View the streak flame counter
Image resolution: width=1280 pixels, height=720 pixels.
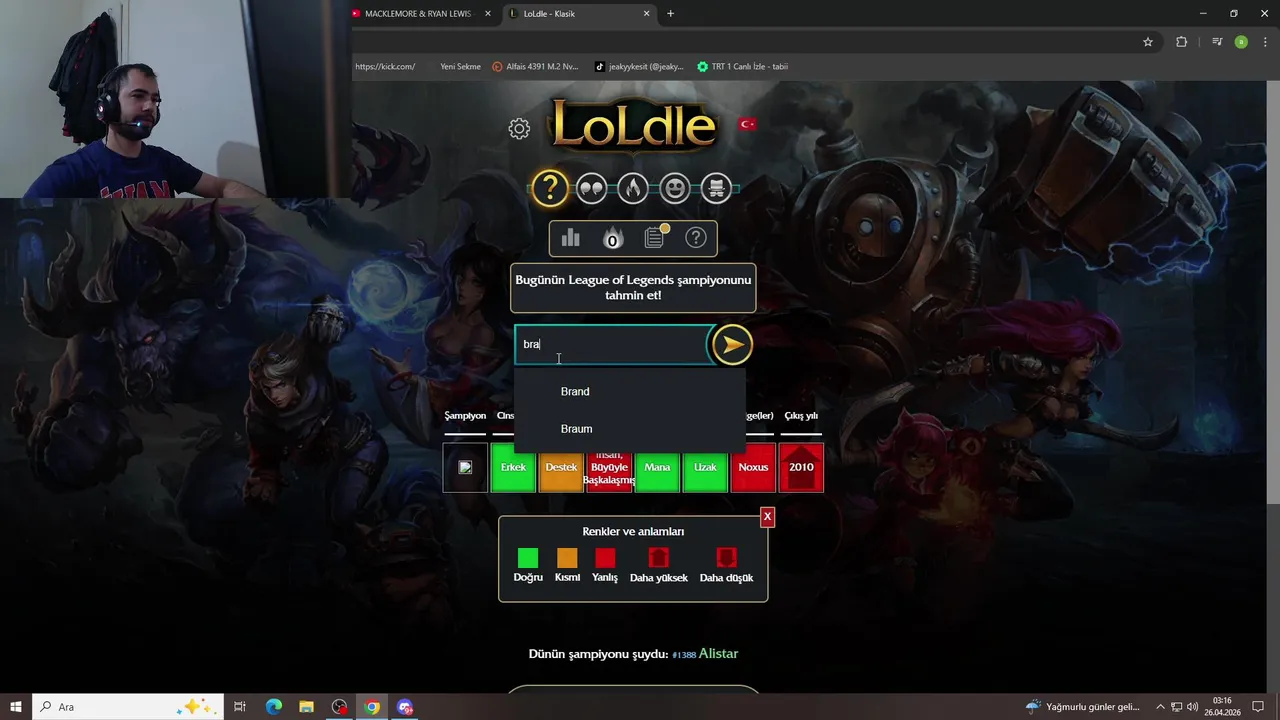613,238
